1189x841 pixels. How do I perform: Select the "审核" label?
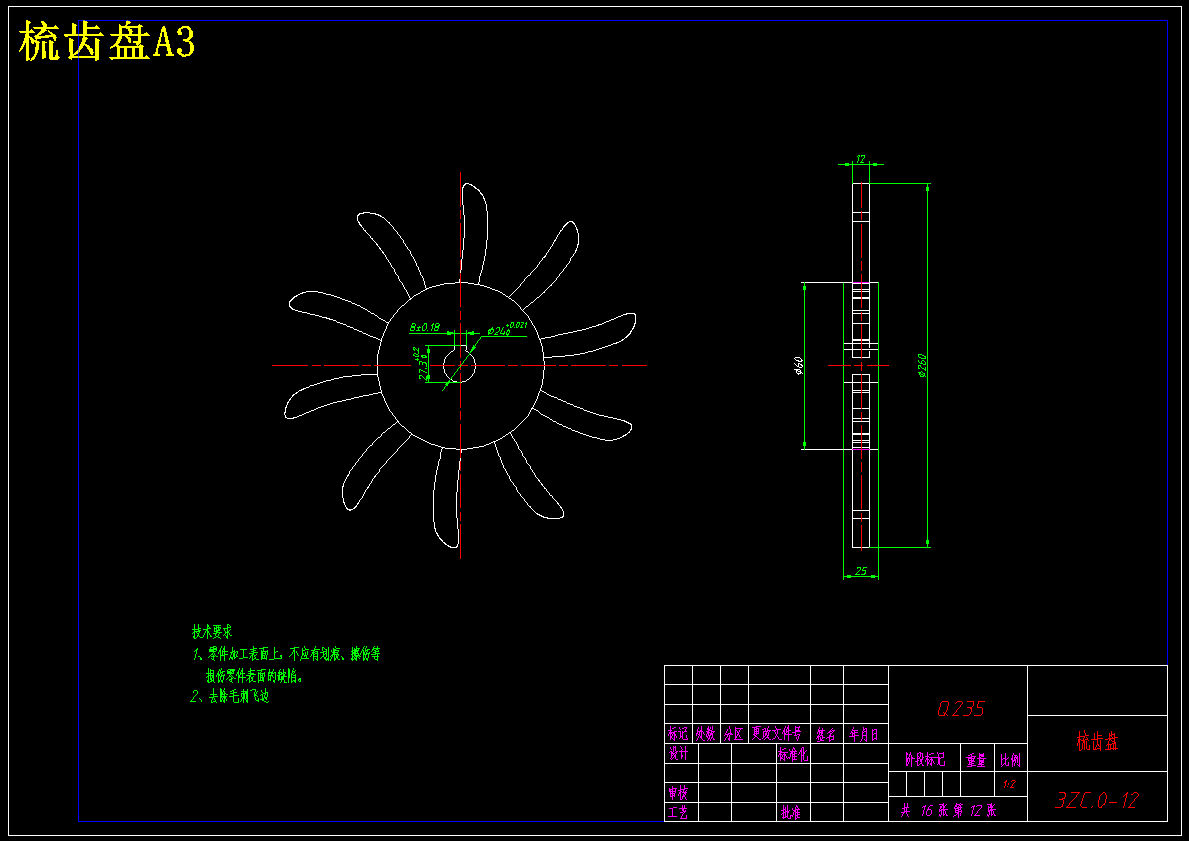click(x=678, y=792)
